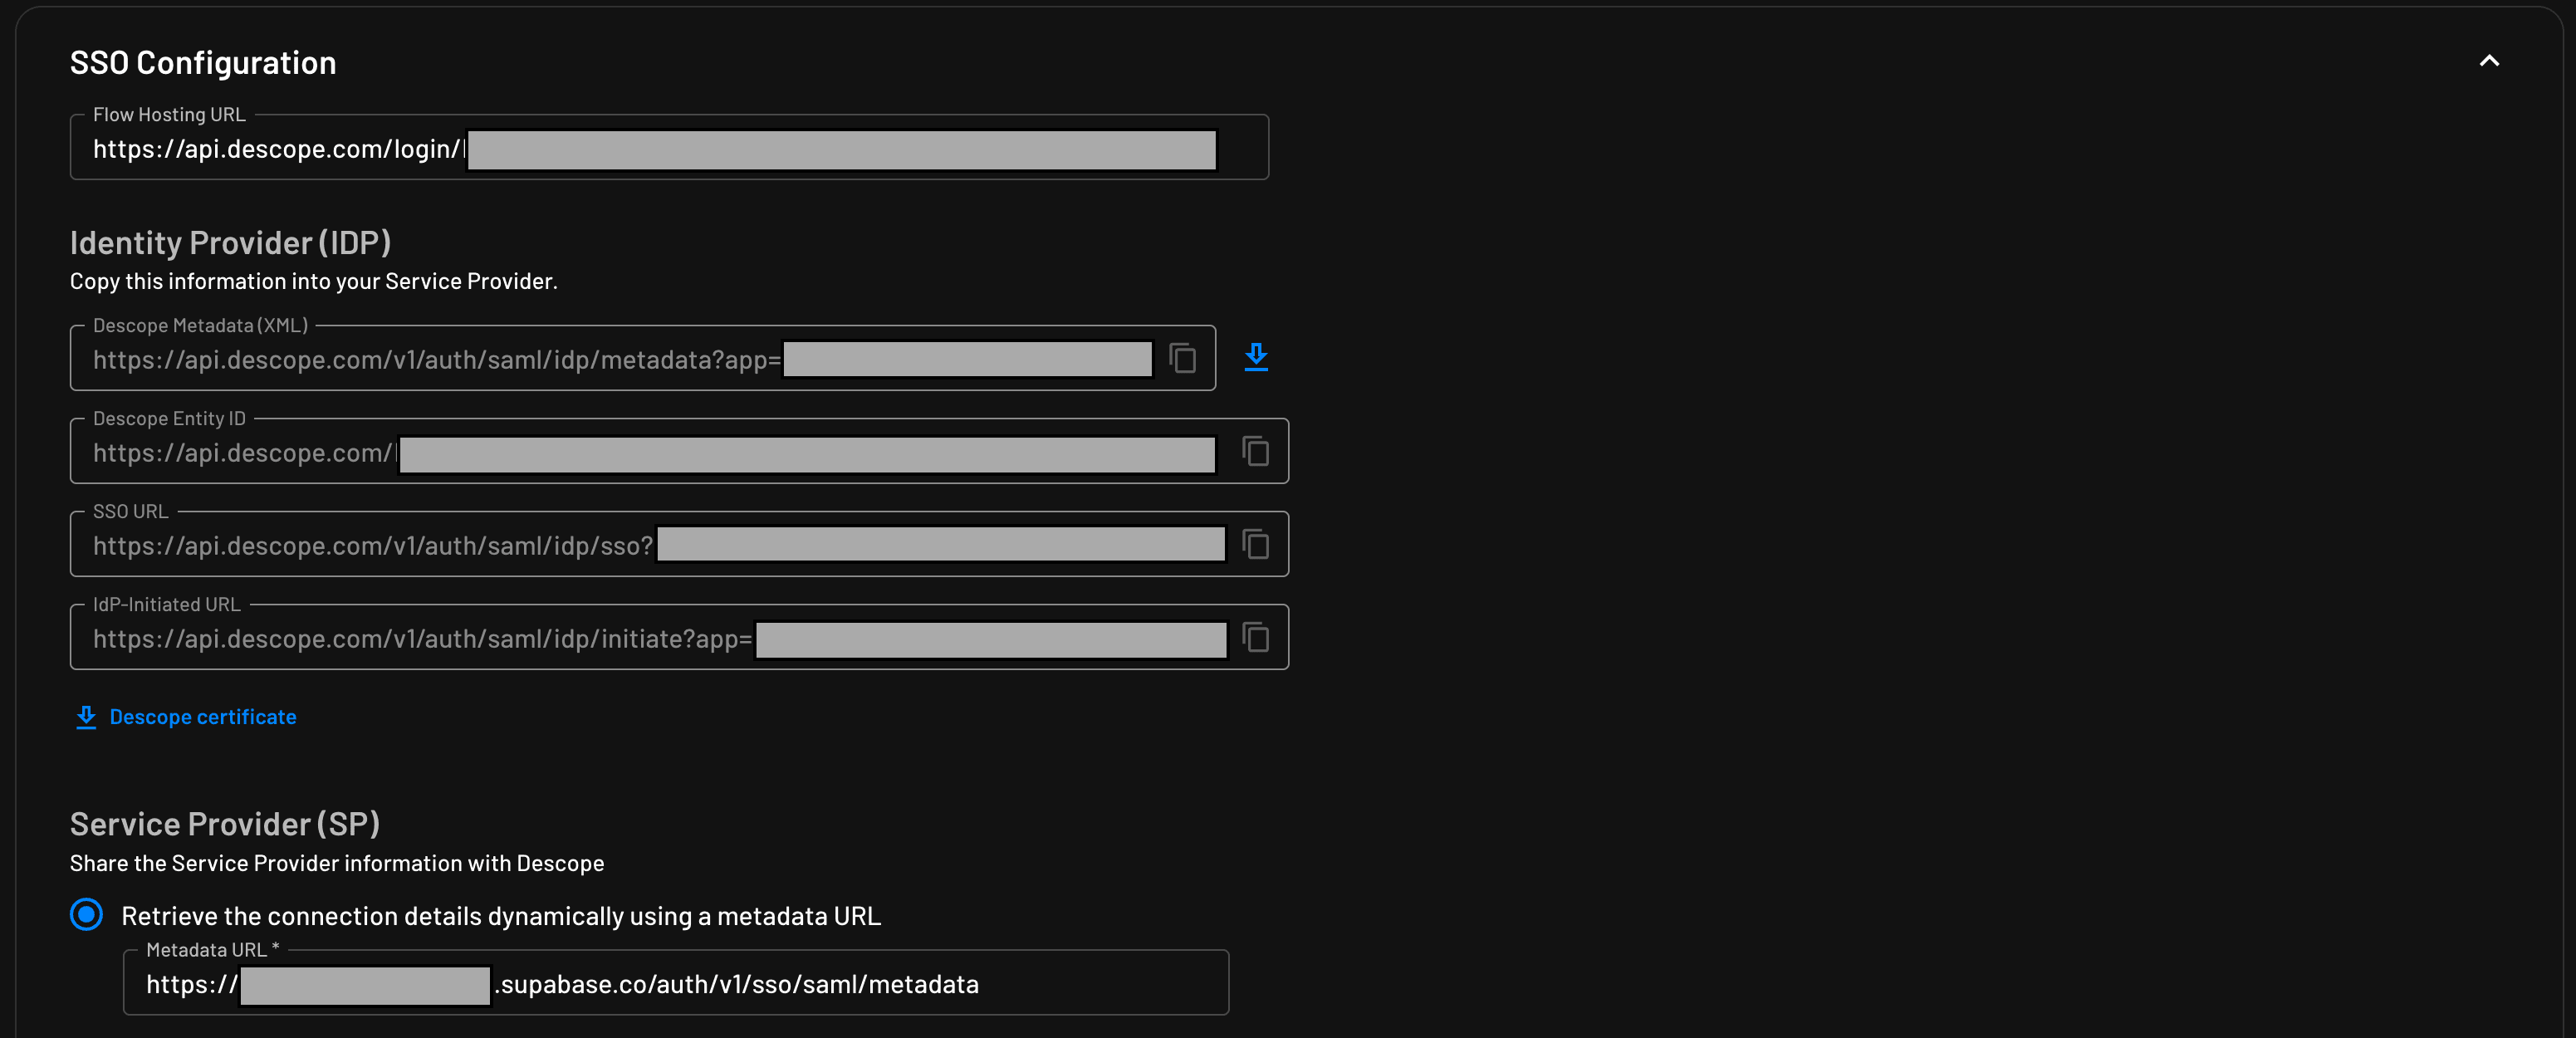Collapse the SSO Configuration section
2576x1038 pixels.
pos(2488,61)
